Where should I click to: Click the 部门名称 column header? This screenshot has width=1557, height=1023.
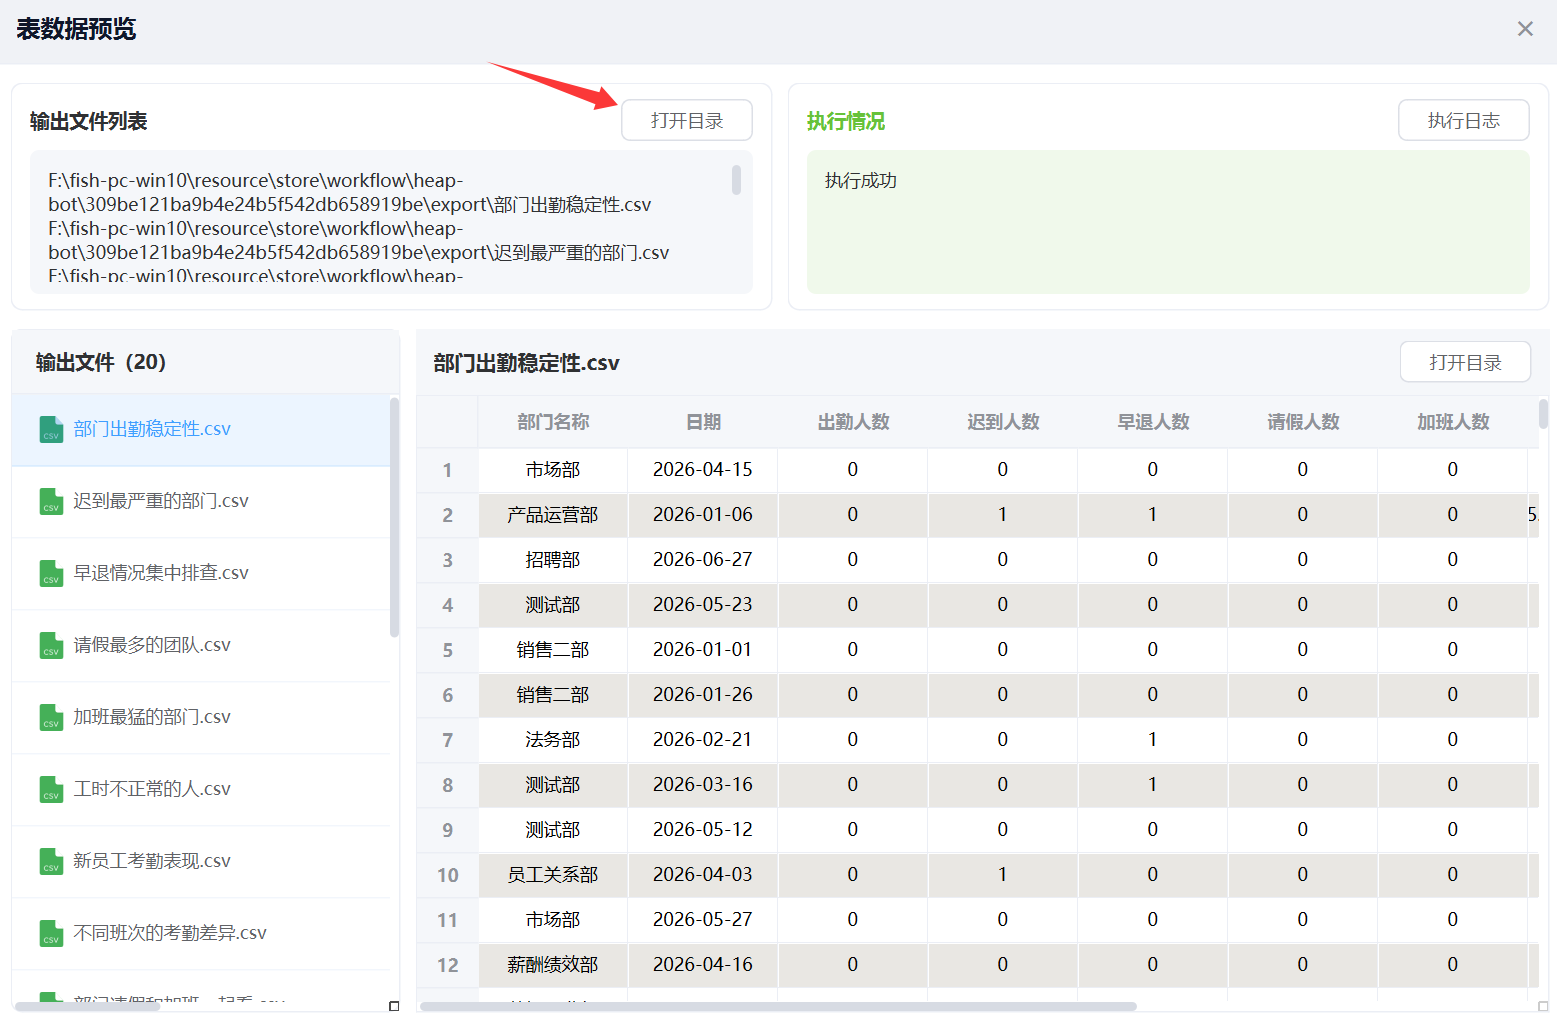coord(553,422)
